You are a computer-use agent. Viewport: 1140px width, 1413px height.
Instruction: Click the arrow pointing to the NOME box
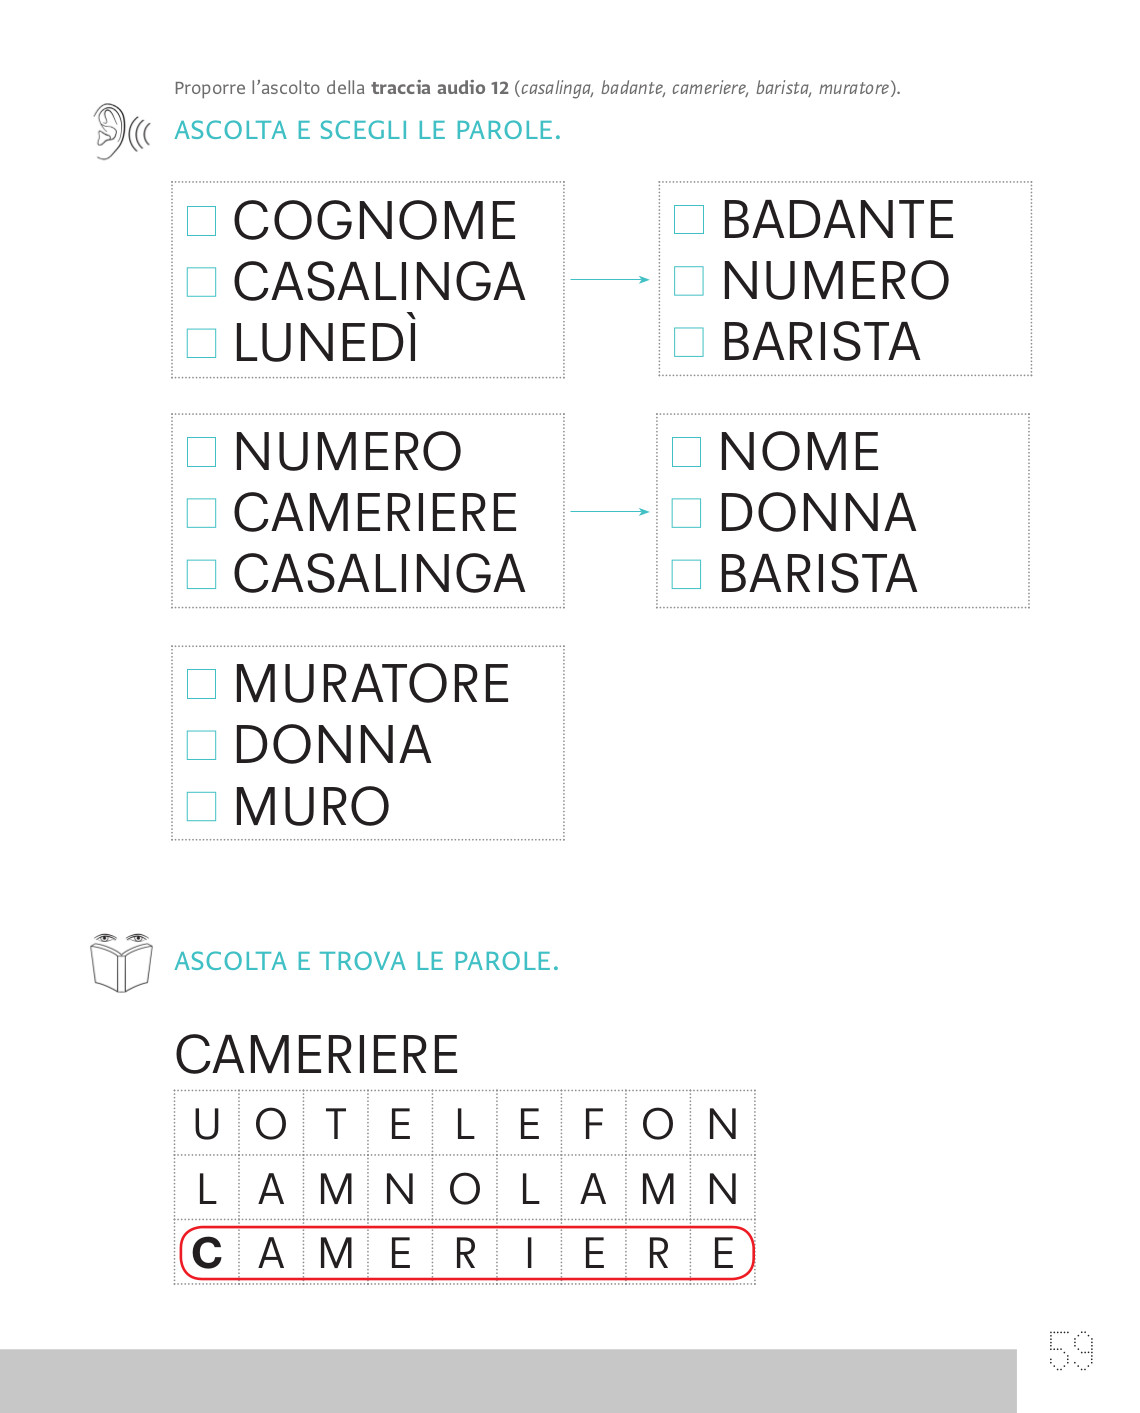pyautogui.click(x=610, y=512)
